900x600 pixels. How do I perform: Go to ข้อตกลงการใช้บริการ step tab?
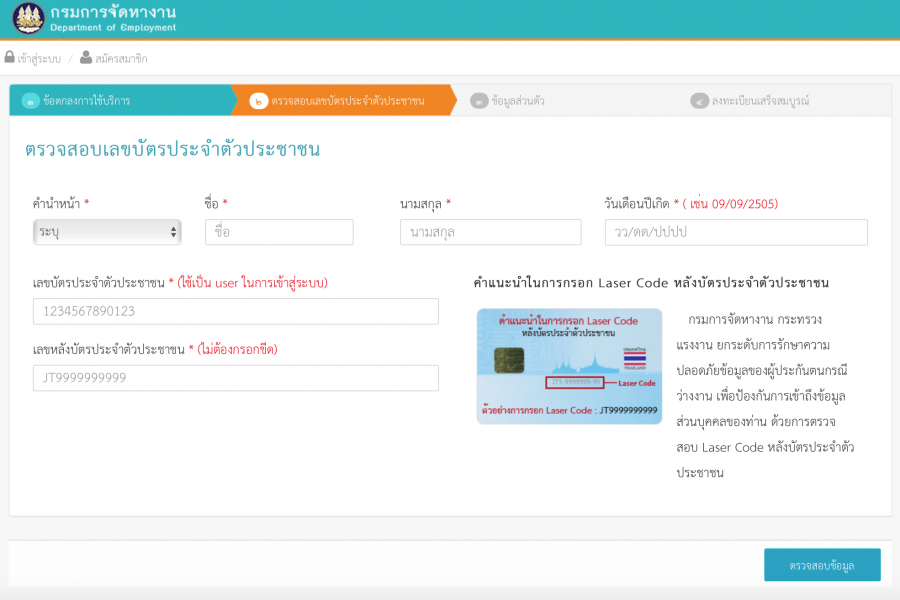(86, 101)
